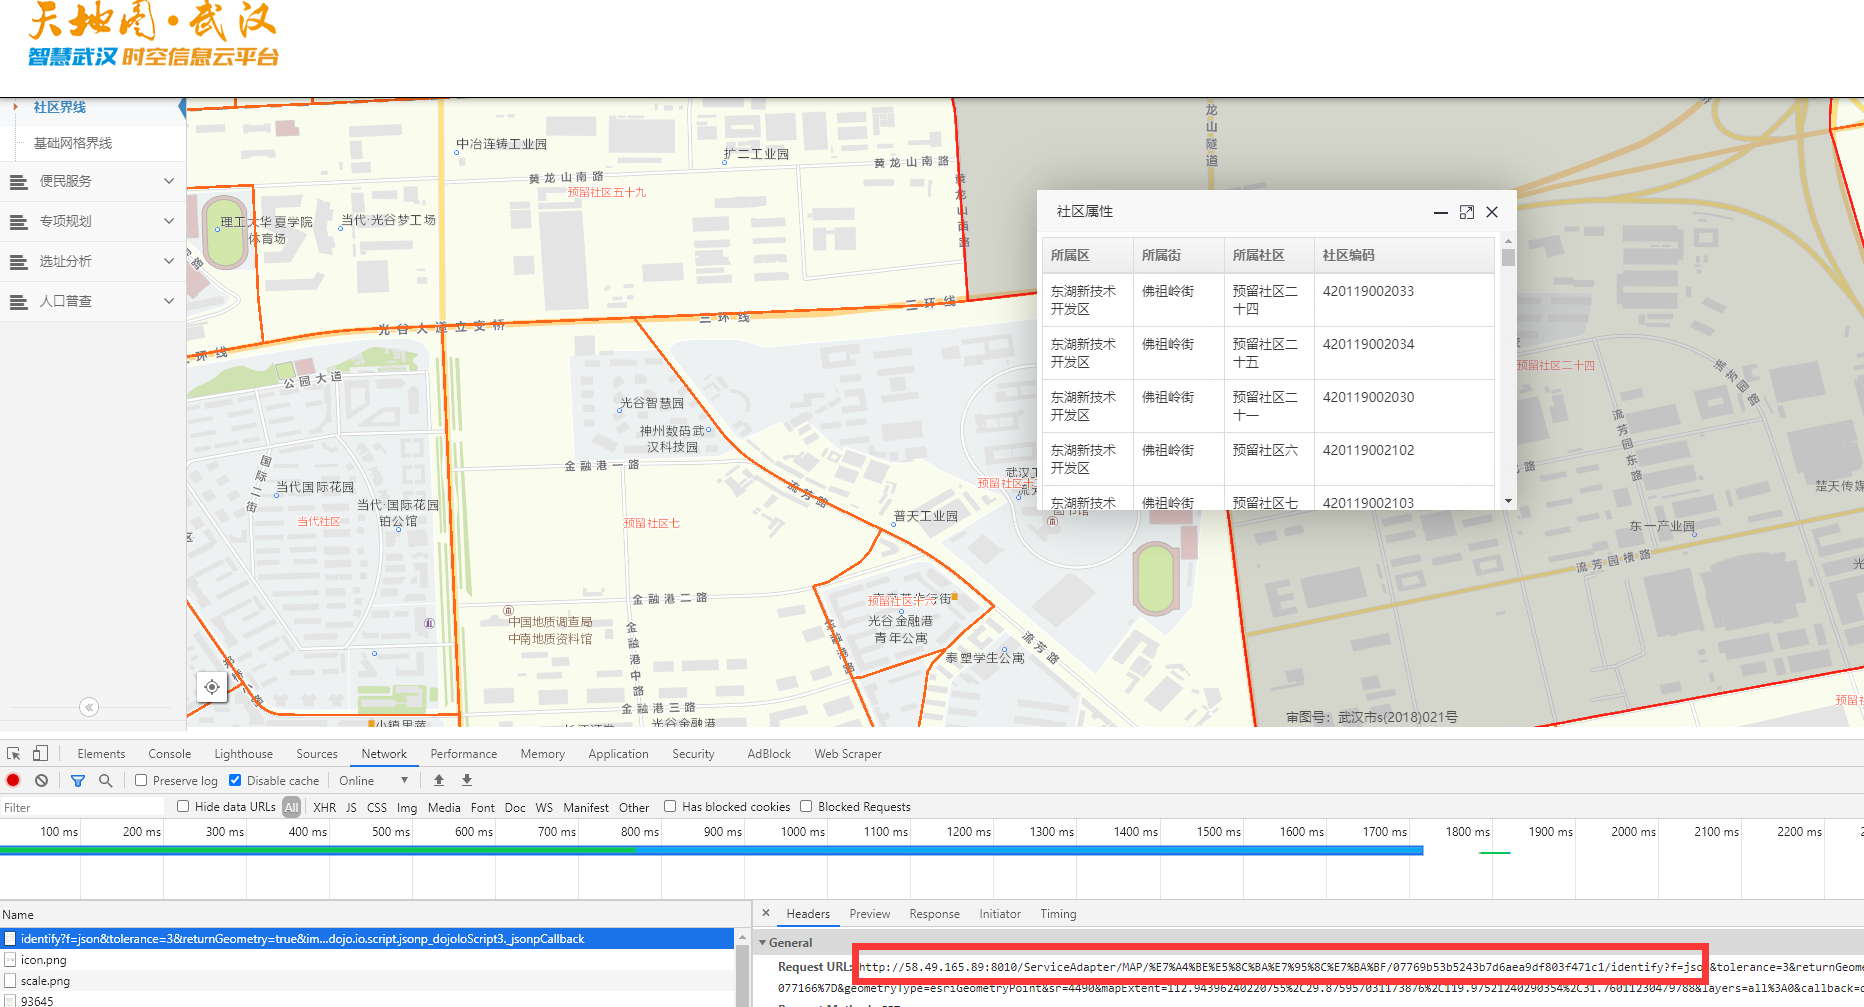The width and height of the screenshot is (1864, 1007).
Task: Expand the 便民服务 section chevron
Action: 169,181
